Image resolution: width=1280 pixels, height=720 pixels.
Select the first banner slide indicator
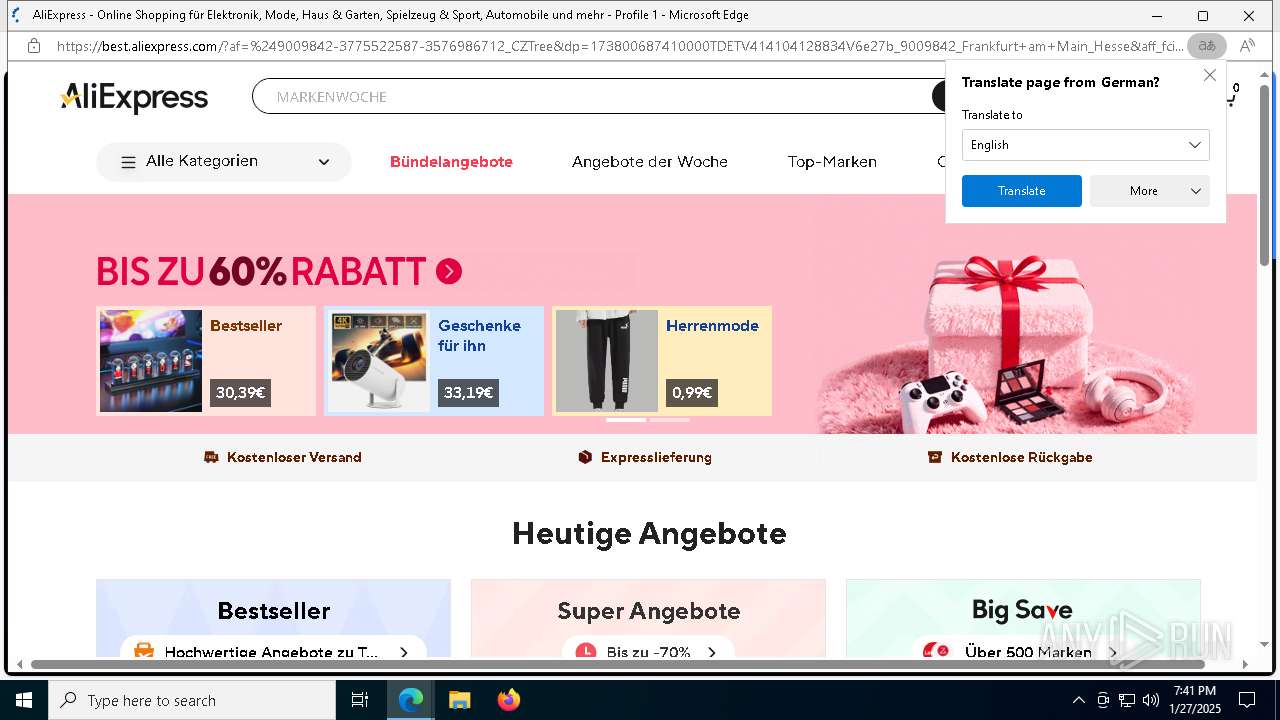click(x=626, y=420)
